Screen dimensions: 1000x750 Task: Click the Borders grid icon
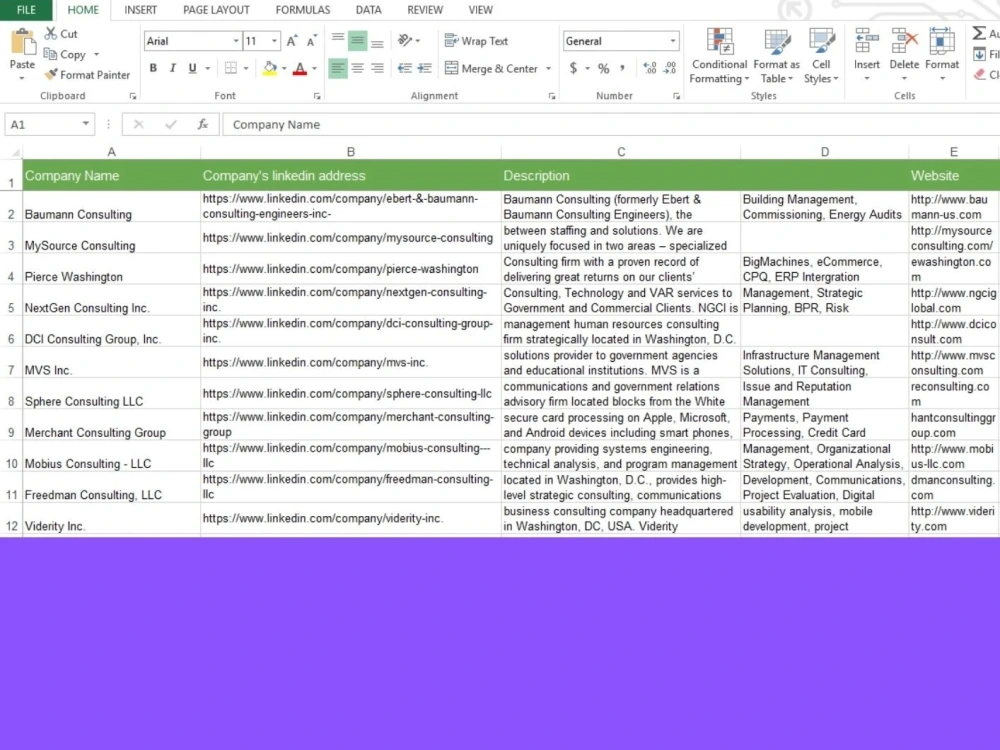[231, 68]
